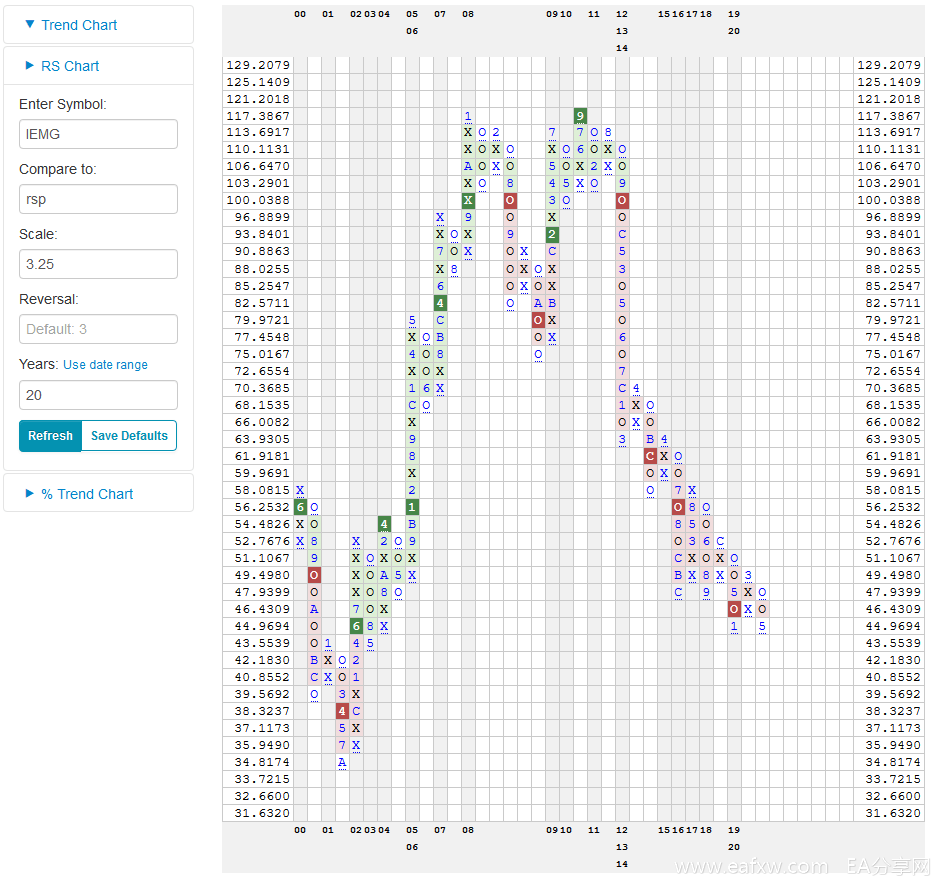This screenshot has width=936, height=881.
Task: Select red C cell in 61.9181 row
Action: (650, 456)
